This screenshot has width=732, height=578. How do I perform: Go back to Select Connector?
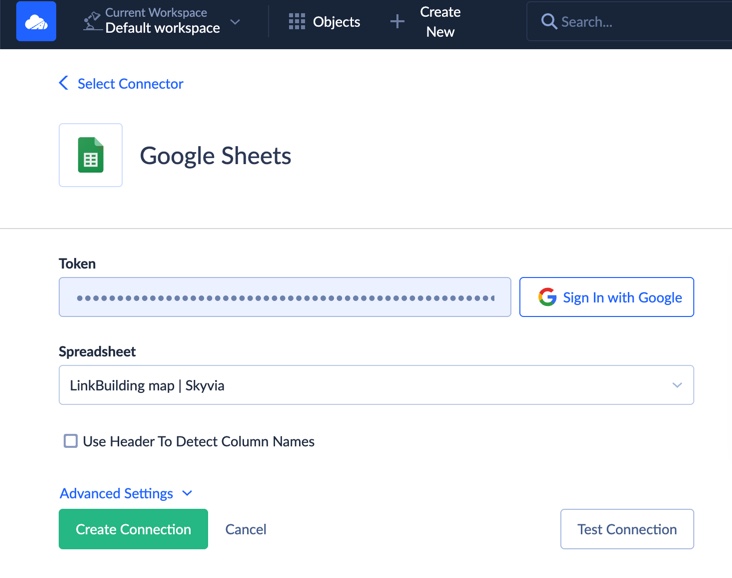130,84
